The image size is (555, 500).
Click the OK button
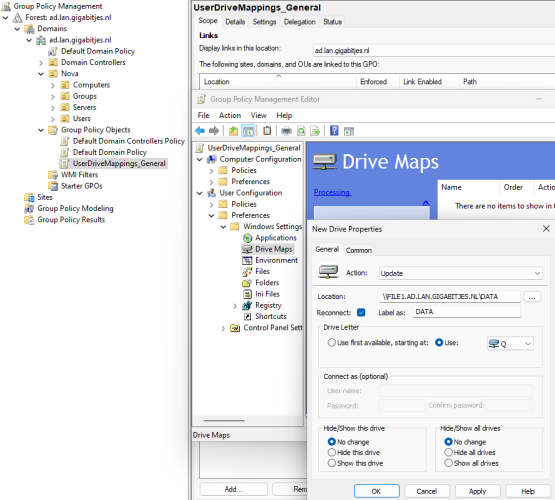377,491
